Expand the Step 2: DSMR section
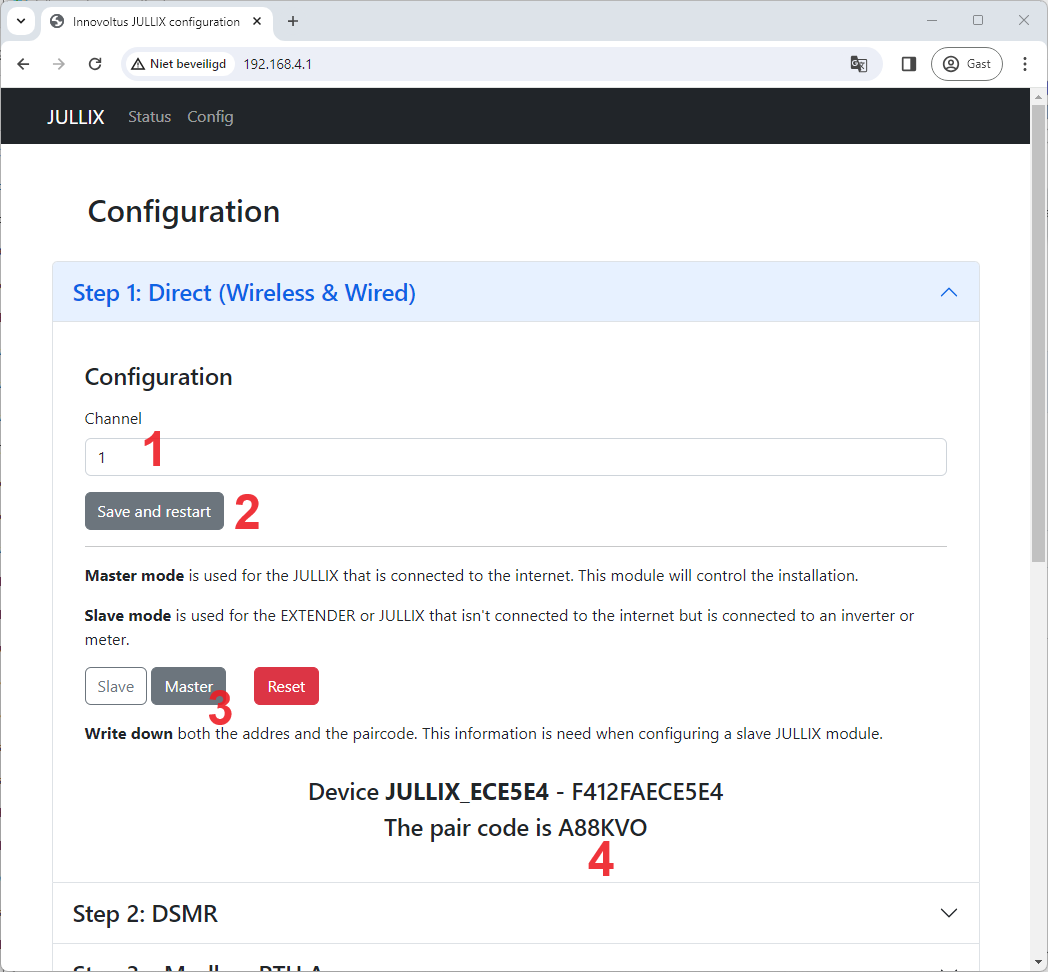The width and height of the screenshot is (1048, 972). click(x=515, y=913)
